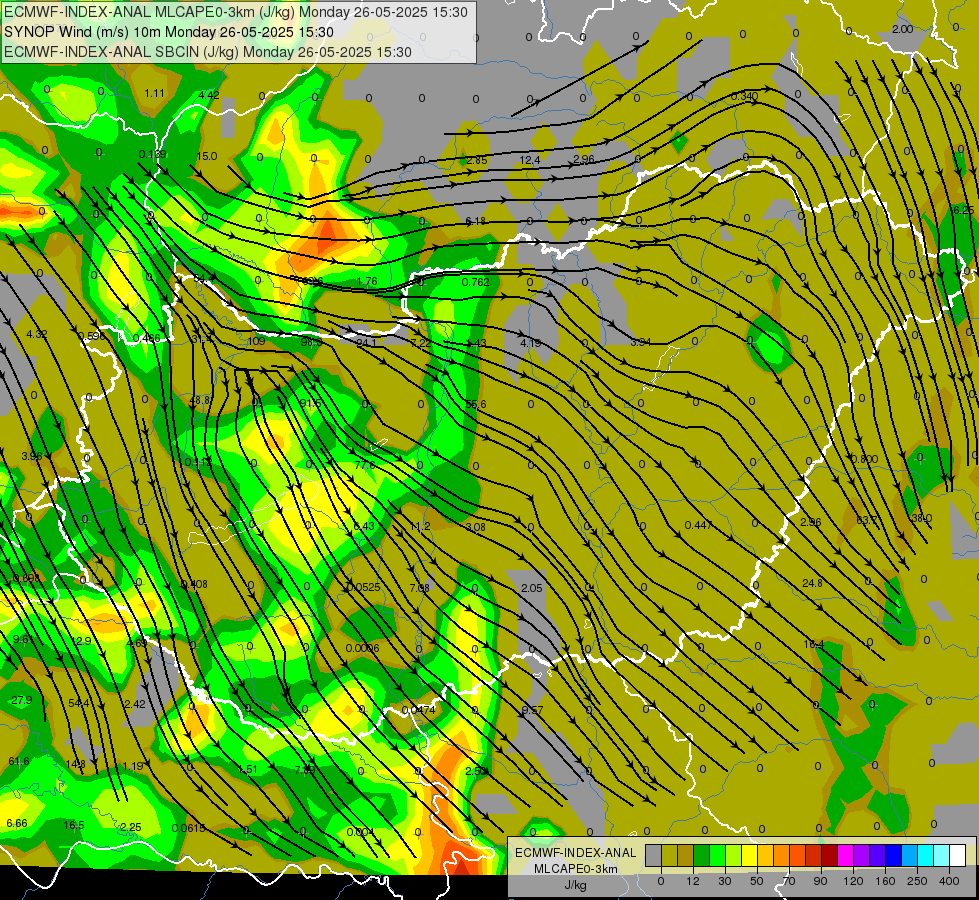Click the map value 2.05
This screenshot has height=900, width=979.
pyautogui.click(x=531, y=588)
